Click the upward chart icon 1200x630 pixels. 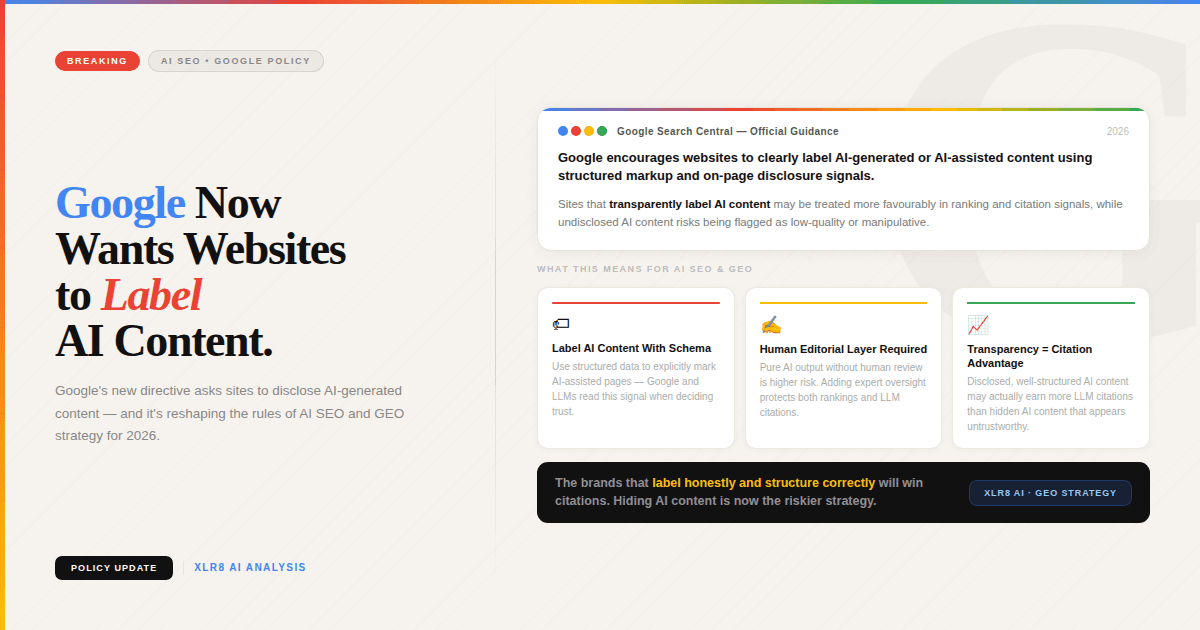click(x=978, y=325)
